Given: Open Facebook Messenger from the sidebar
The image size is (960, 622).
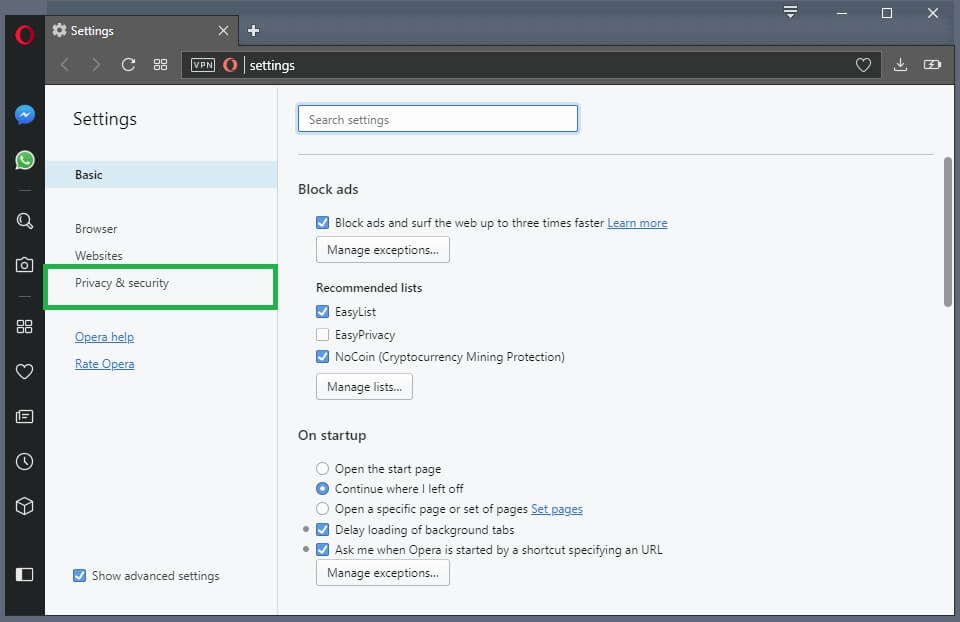Looking at the screenshot, I should pos(23,113).
